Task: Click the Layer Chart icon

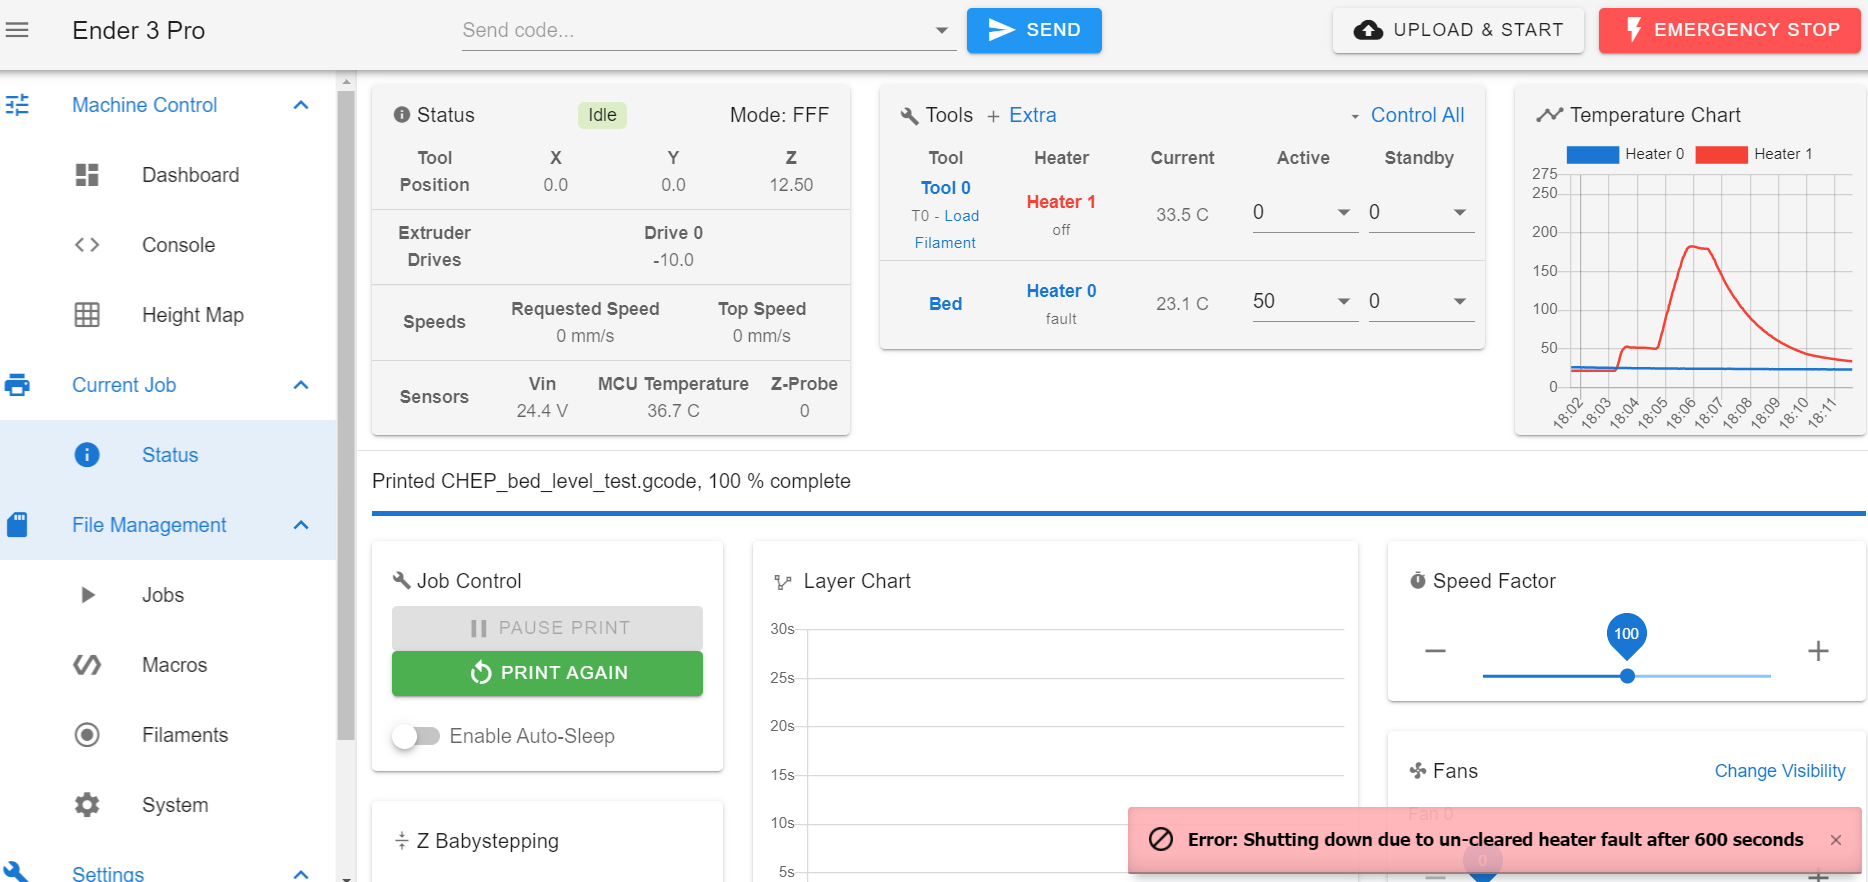Action: 783,582
